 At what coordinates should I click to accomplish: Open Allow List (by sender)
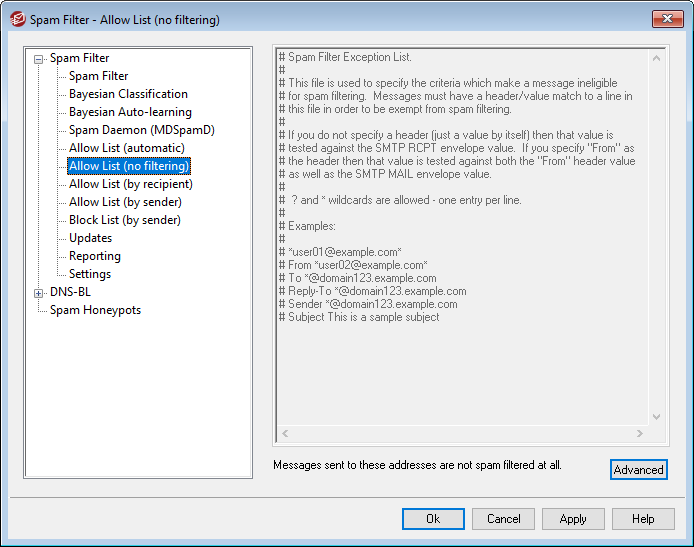[125, 202]
